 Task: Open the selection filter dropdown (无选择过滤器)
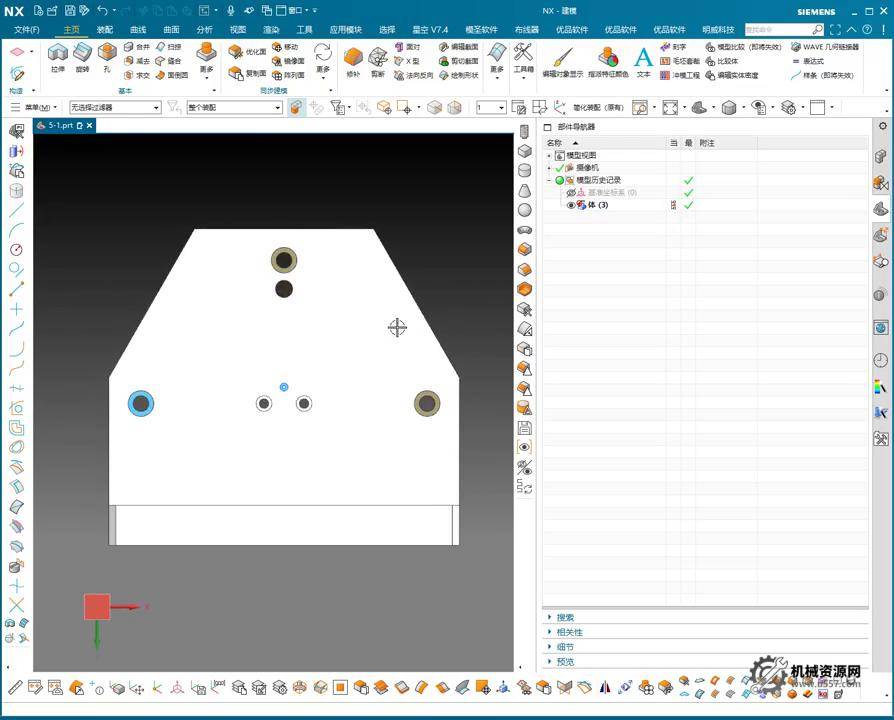(x=114, y=107)
